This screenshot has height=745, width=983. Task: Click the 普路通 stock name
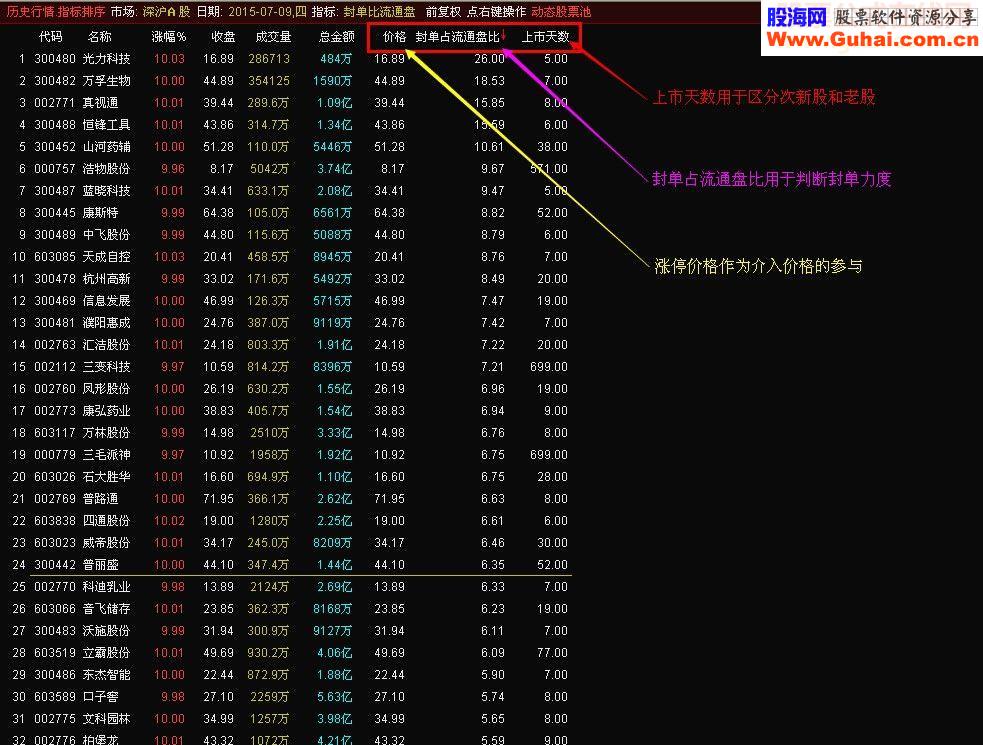coord(100,499)
